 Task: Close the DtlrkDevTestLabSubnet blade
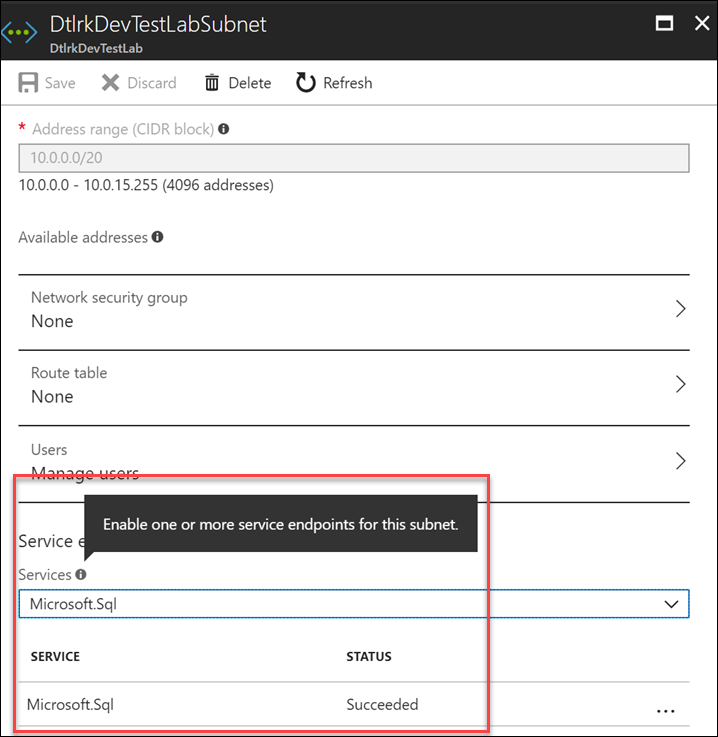pyautogui.click(x=702, y=23)
